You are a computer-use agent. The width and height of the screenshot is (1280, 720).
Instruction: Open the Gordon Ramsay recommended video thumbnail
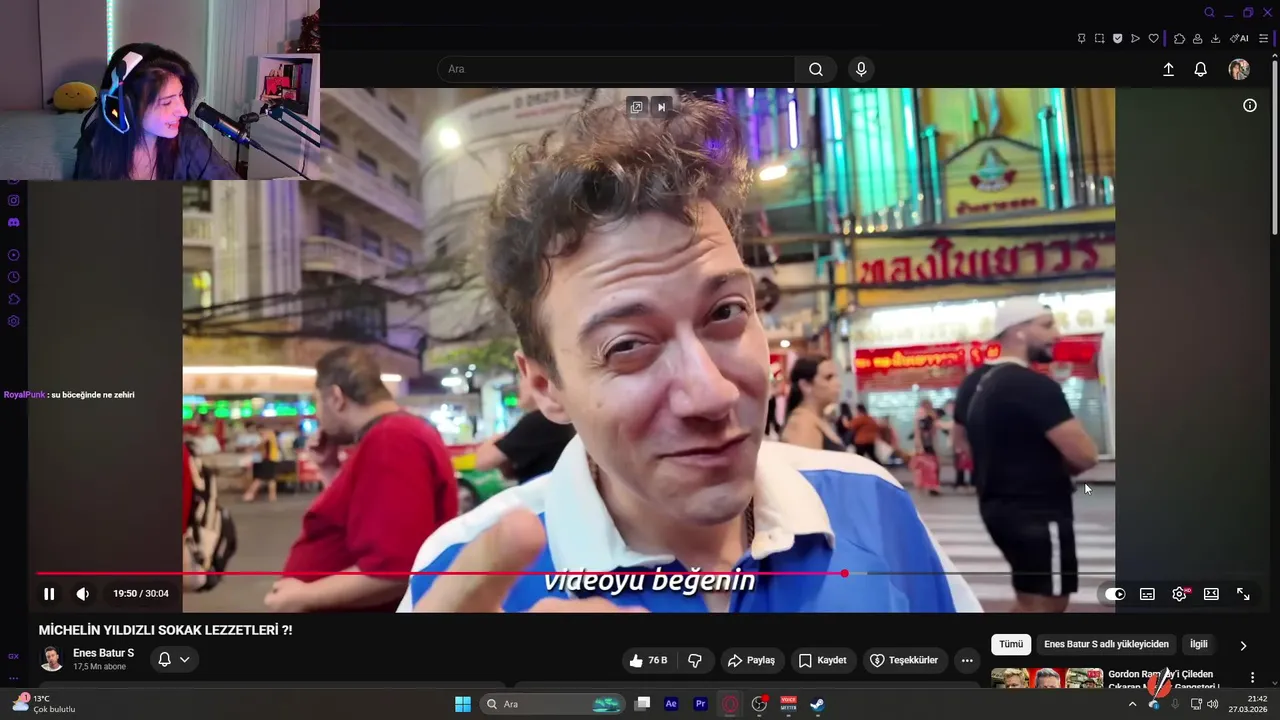1047,679
